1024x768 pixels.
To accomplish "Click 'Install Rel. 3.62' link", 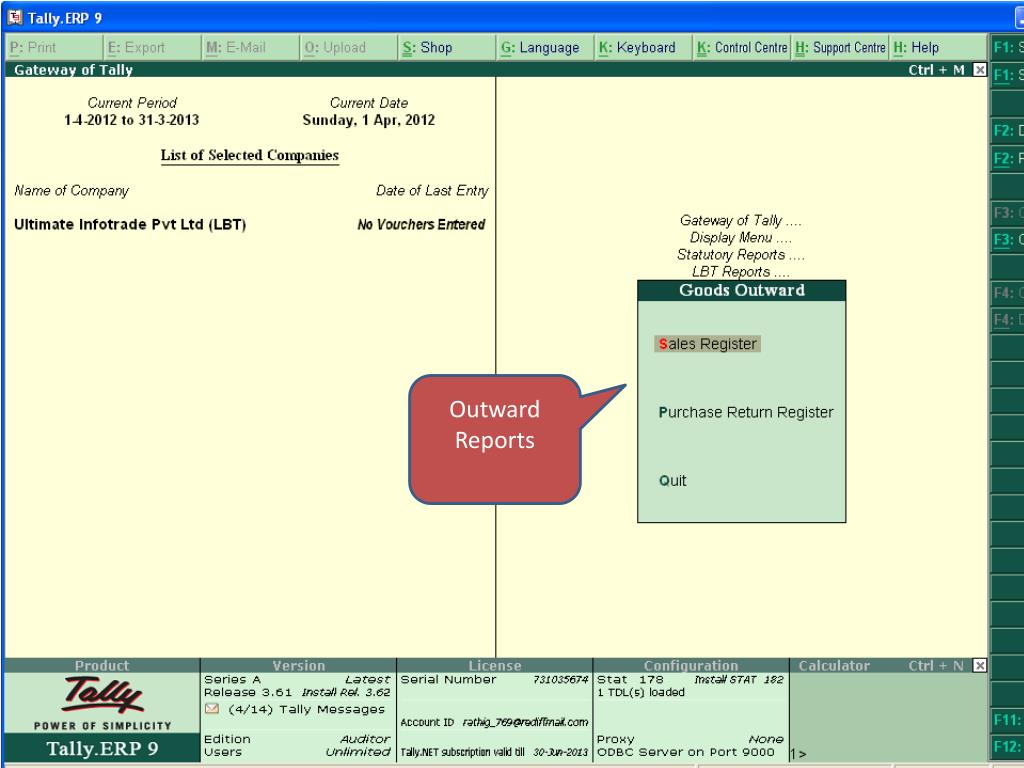I will point(346,692).
